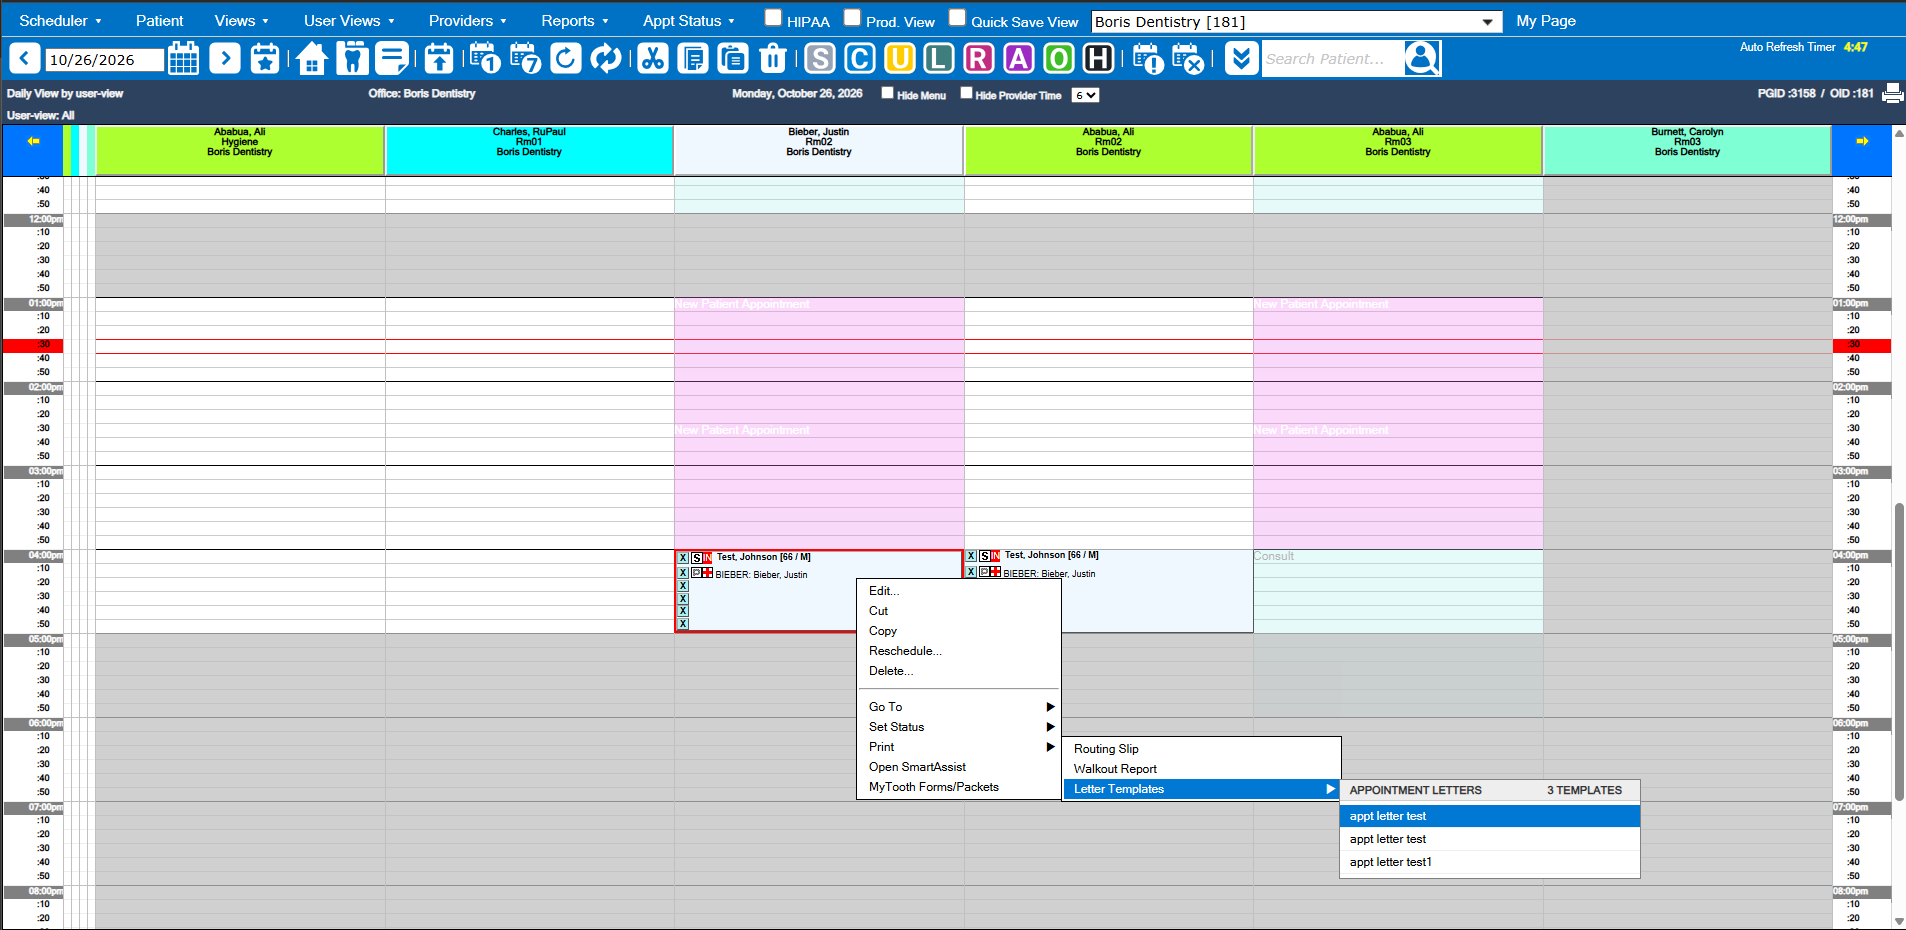Viewport: 1906px width, 930px height.
Task: Select the appt letter test1 template
Action: [x=1489, y=862]
